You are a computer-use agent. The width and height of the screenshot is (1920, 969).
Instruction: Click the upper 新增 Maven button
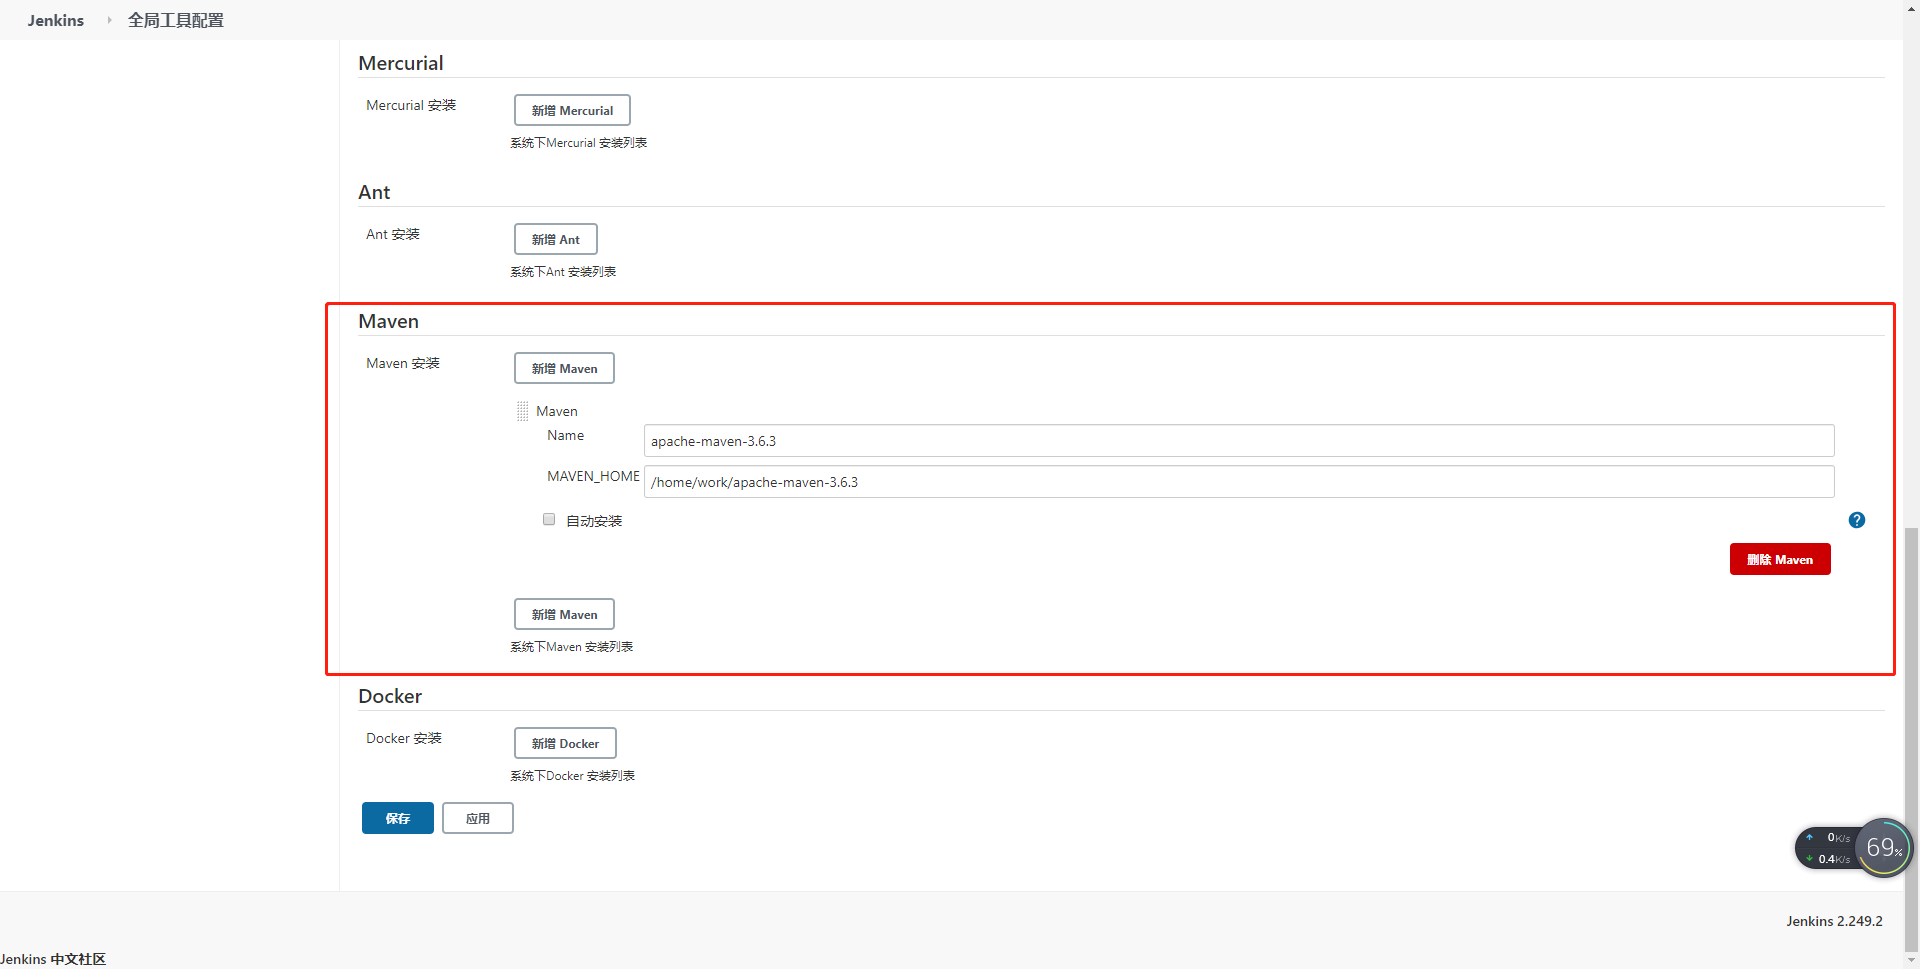tap(564, 368)
